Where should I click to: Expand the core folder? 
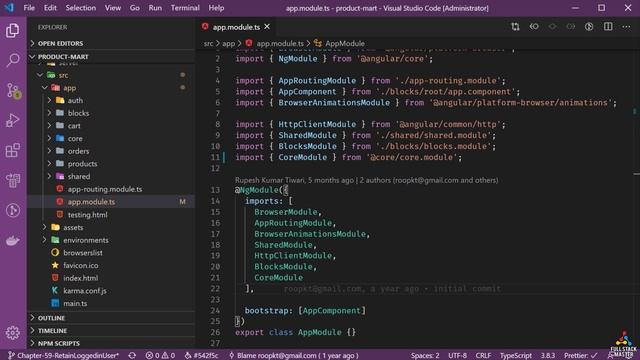[49, 138]
